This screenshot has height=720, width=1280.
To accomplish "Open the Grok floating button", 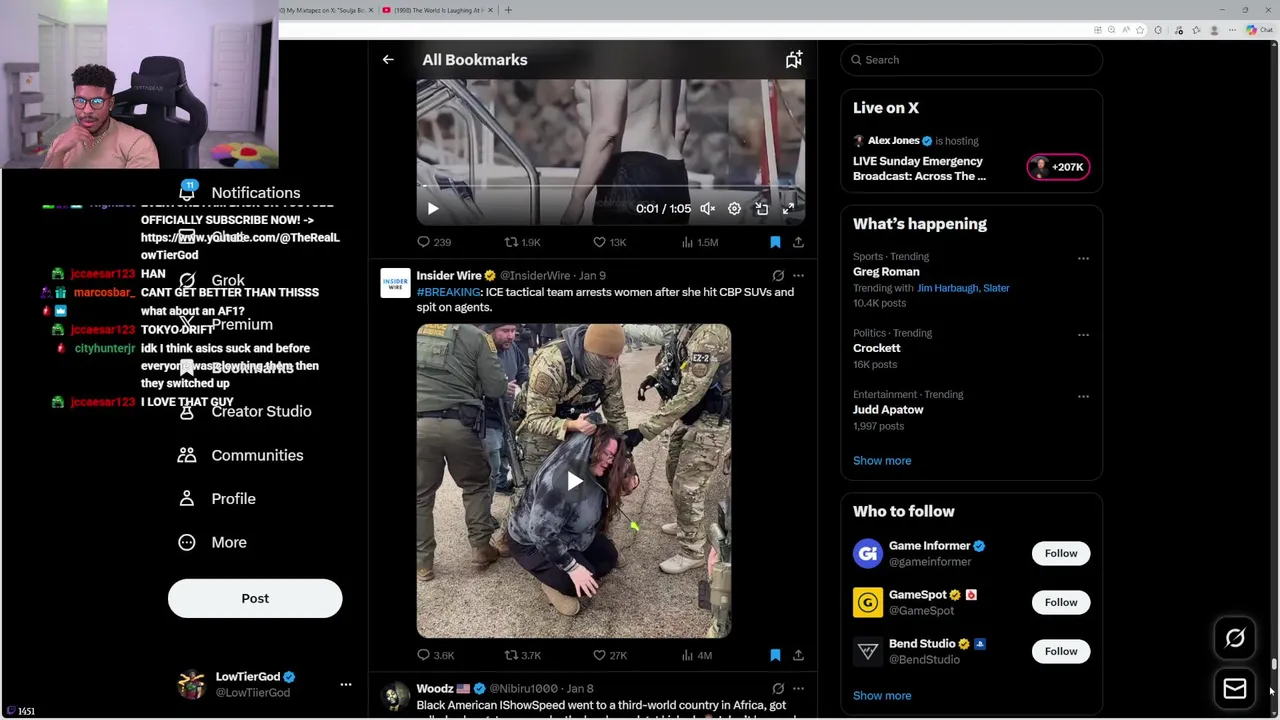I will [1235, 638].
